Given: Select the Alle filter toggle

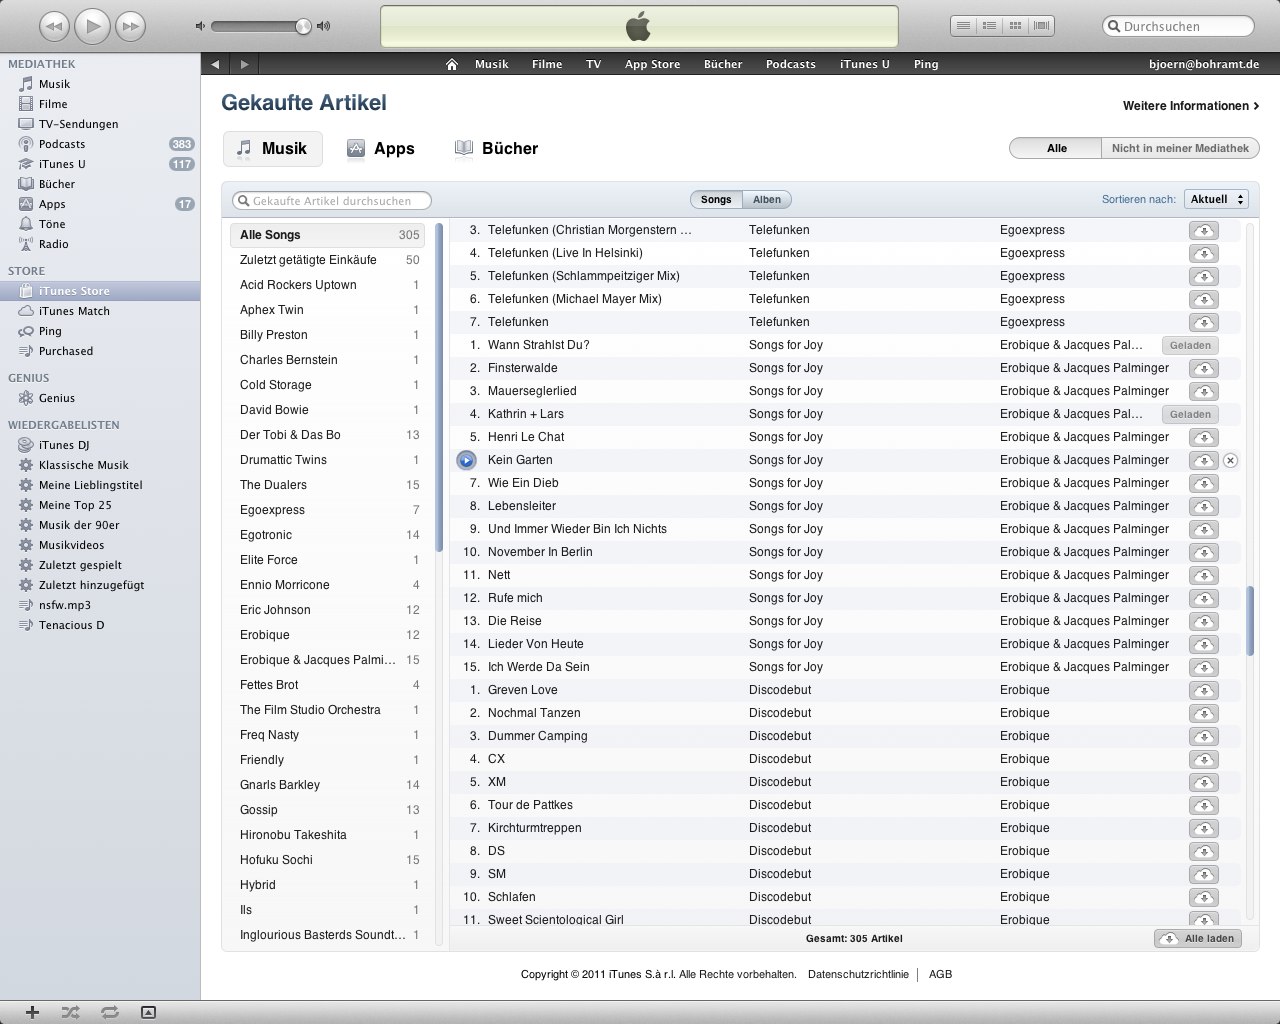Looking at the screenshot, I should (1056, 148).
